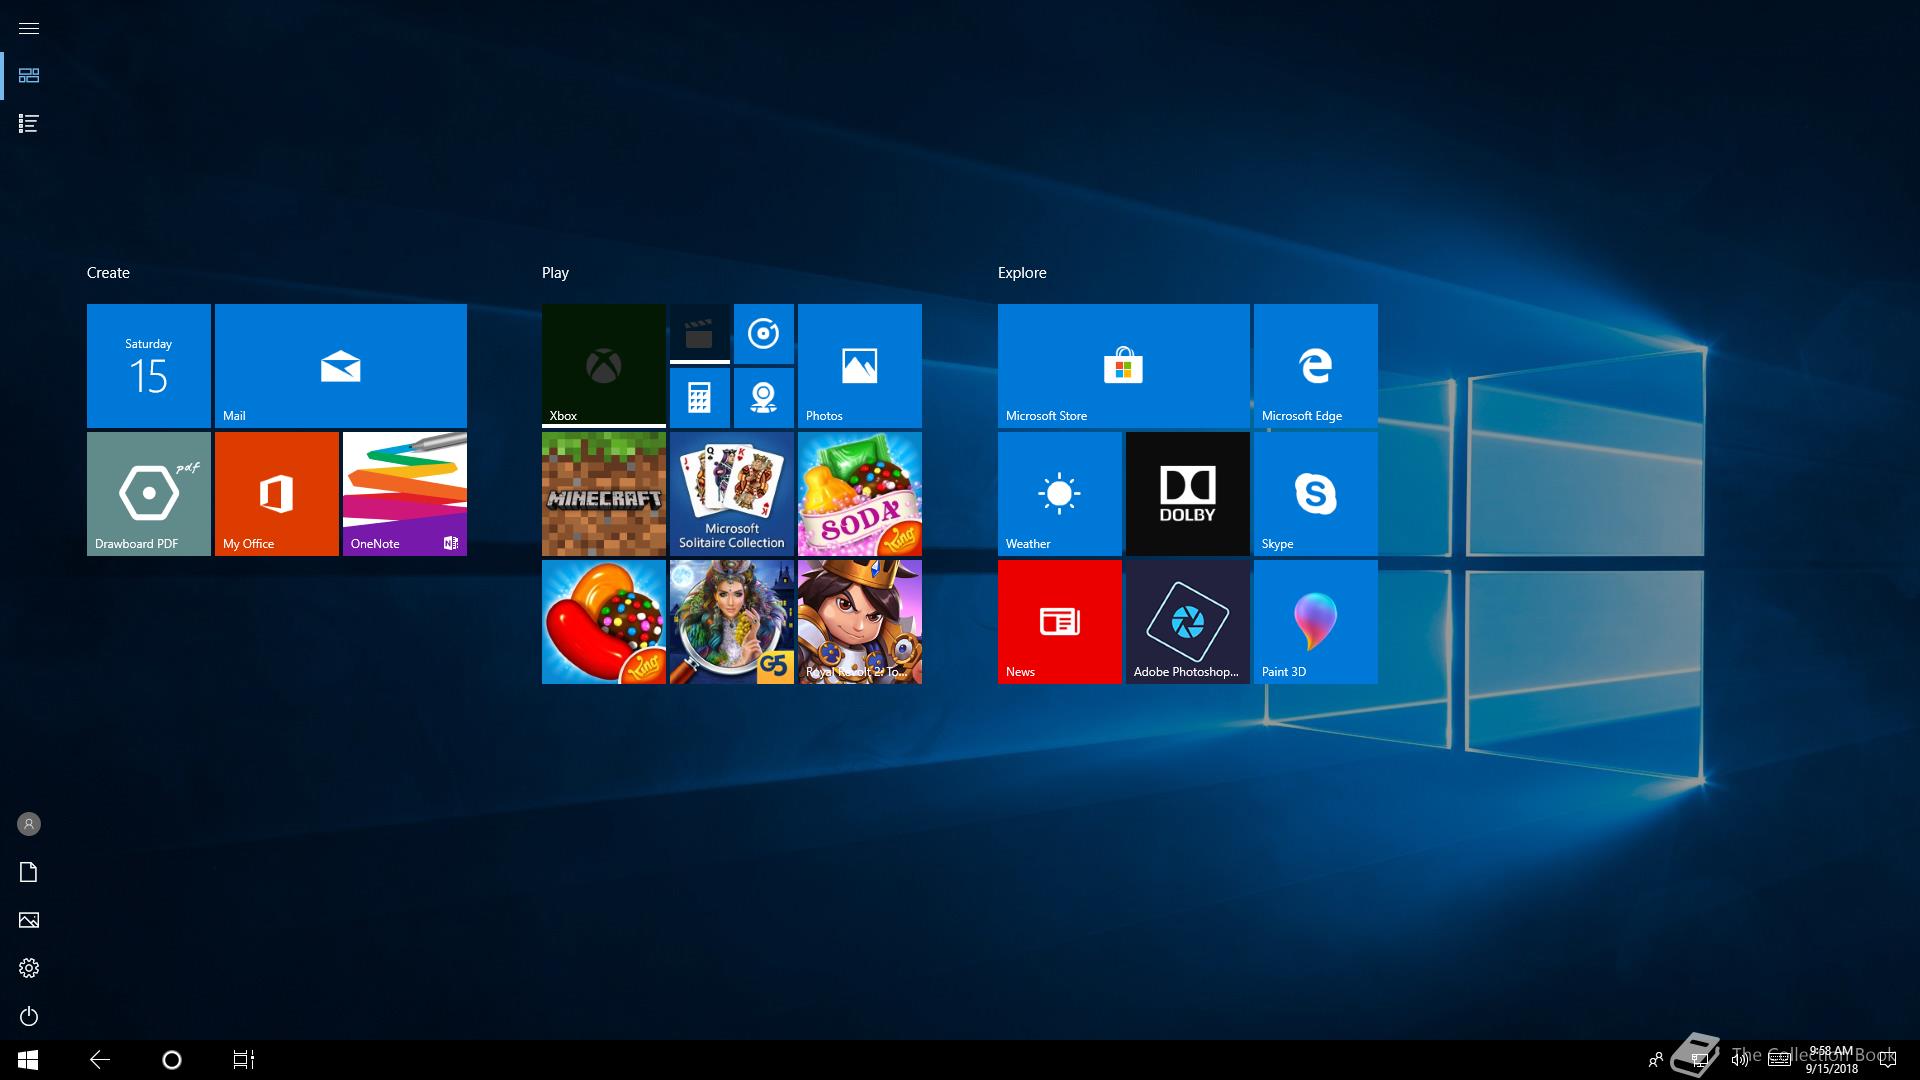Open Task View on the taskbar
Viewport: 1920px width, 1080px height.
pos(244,1060)
